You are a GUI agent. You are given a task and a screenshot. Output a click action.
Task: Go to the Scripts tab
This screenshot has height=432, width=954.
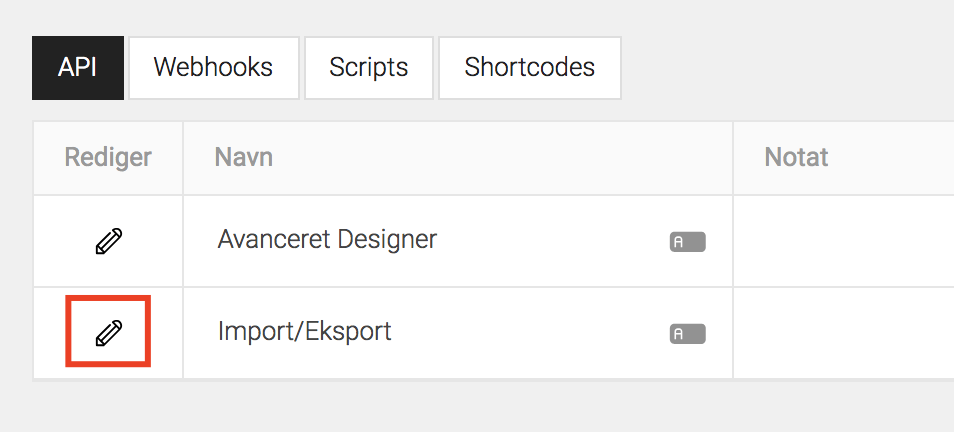click(x=369, y=68)
